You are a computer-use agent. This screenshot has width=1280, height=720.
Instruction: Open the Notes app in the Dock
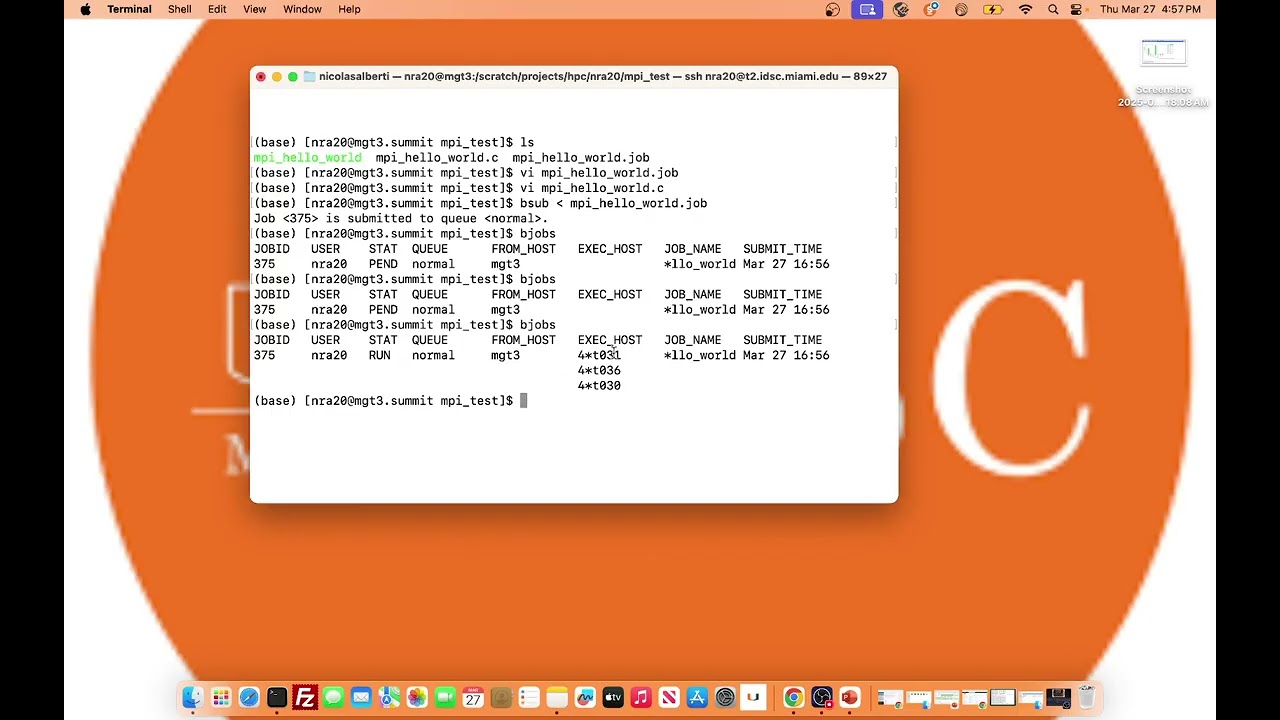coord(557,697)
